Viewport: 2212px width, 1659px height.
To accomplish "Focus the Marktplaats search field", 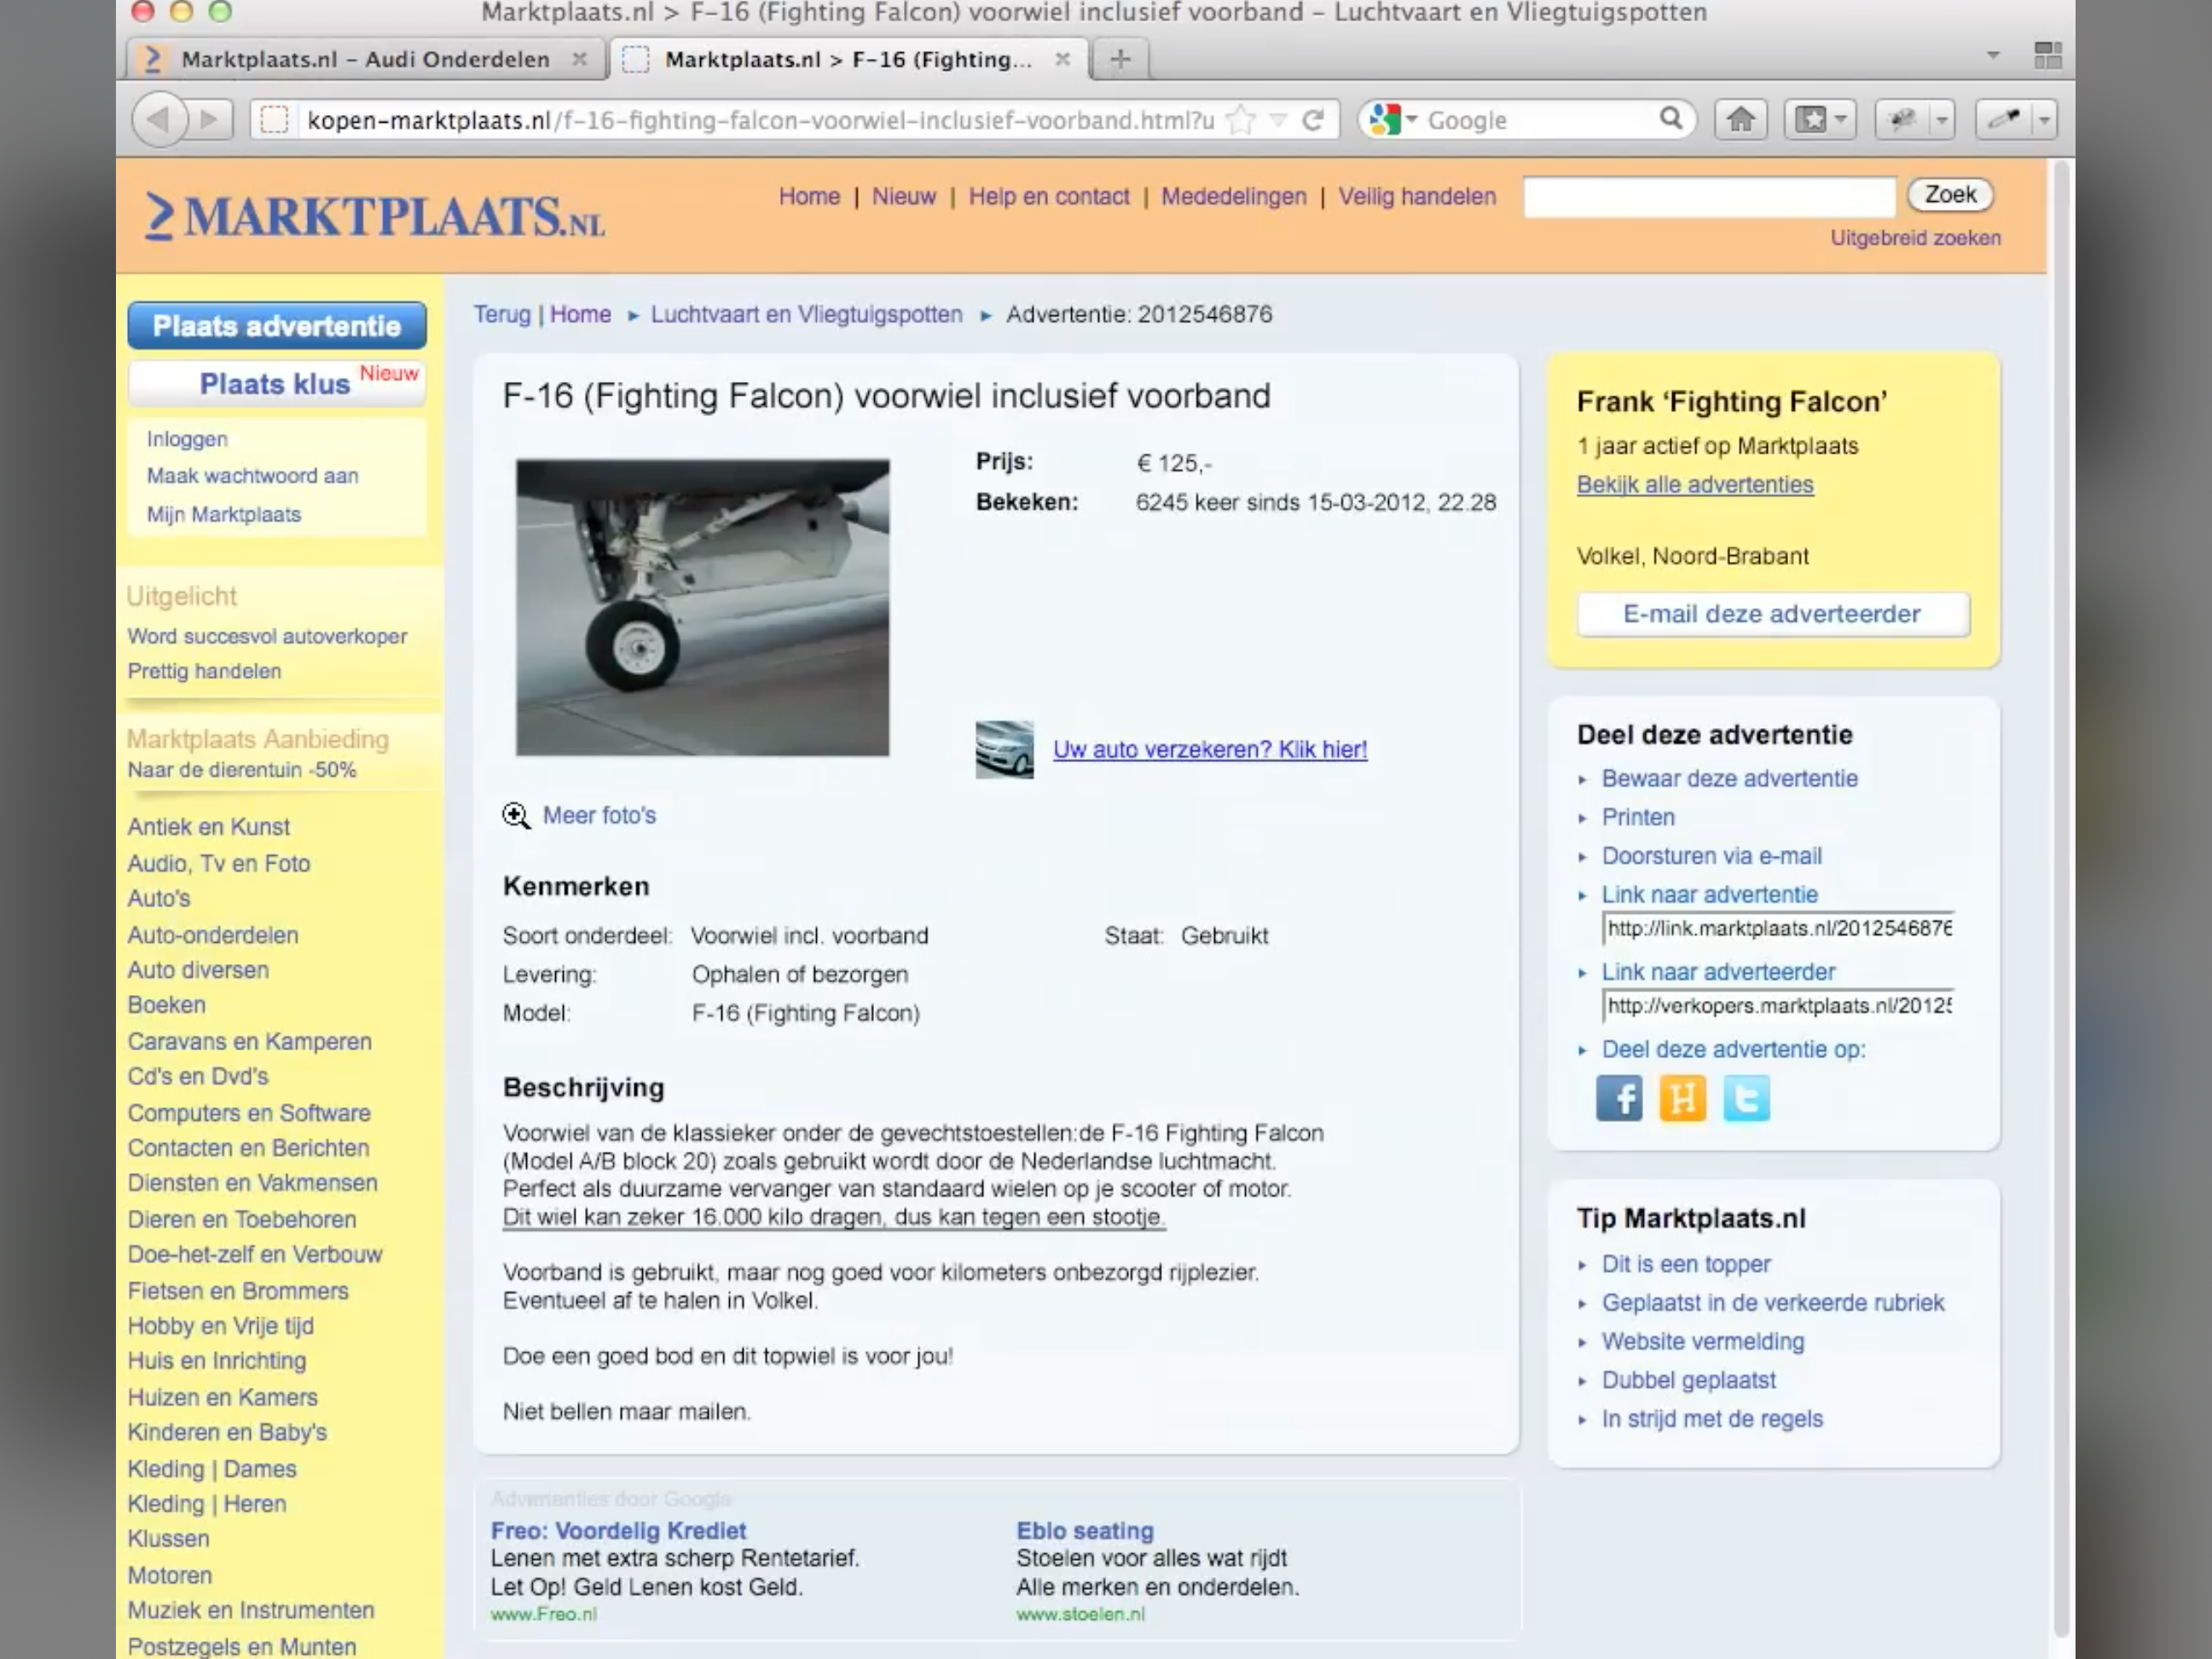I will click(x=1709, y=197).
